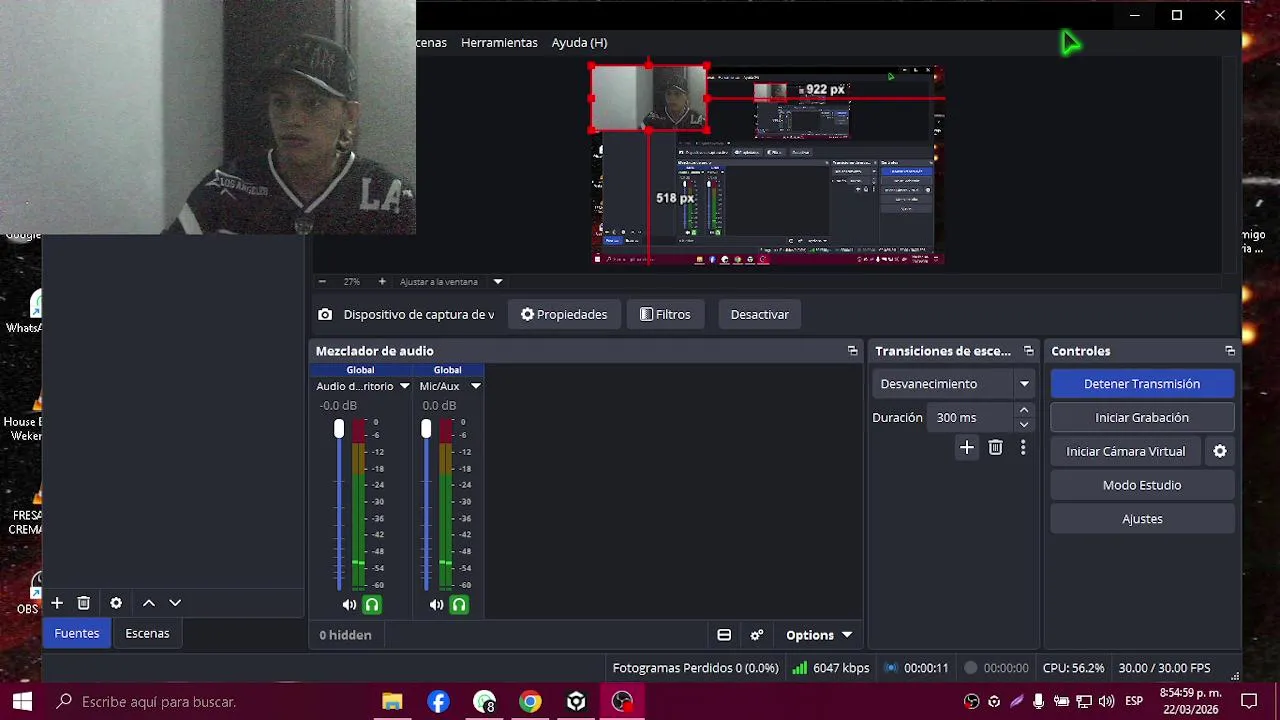Open Ajustes in Controles
The image size is (1280, 720).
[1142, 519]
